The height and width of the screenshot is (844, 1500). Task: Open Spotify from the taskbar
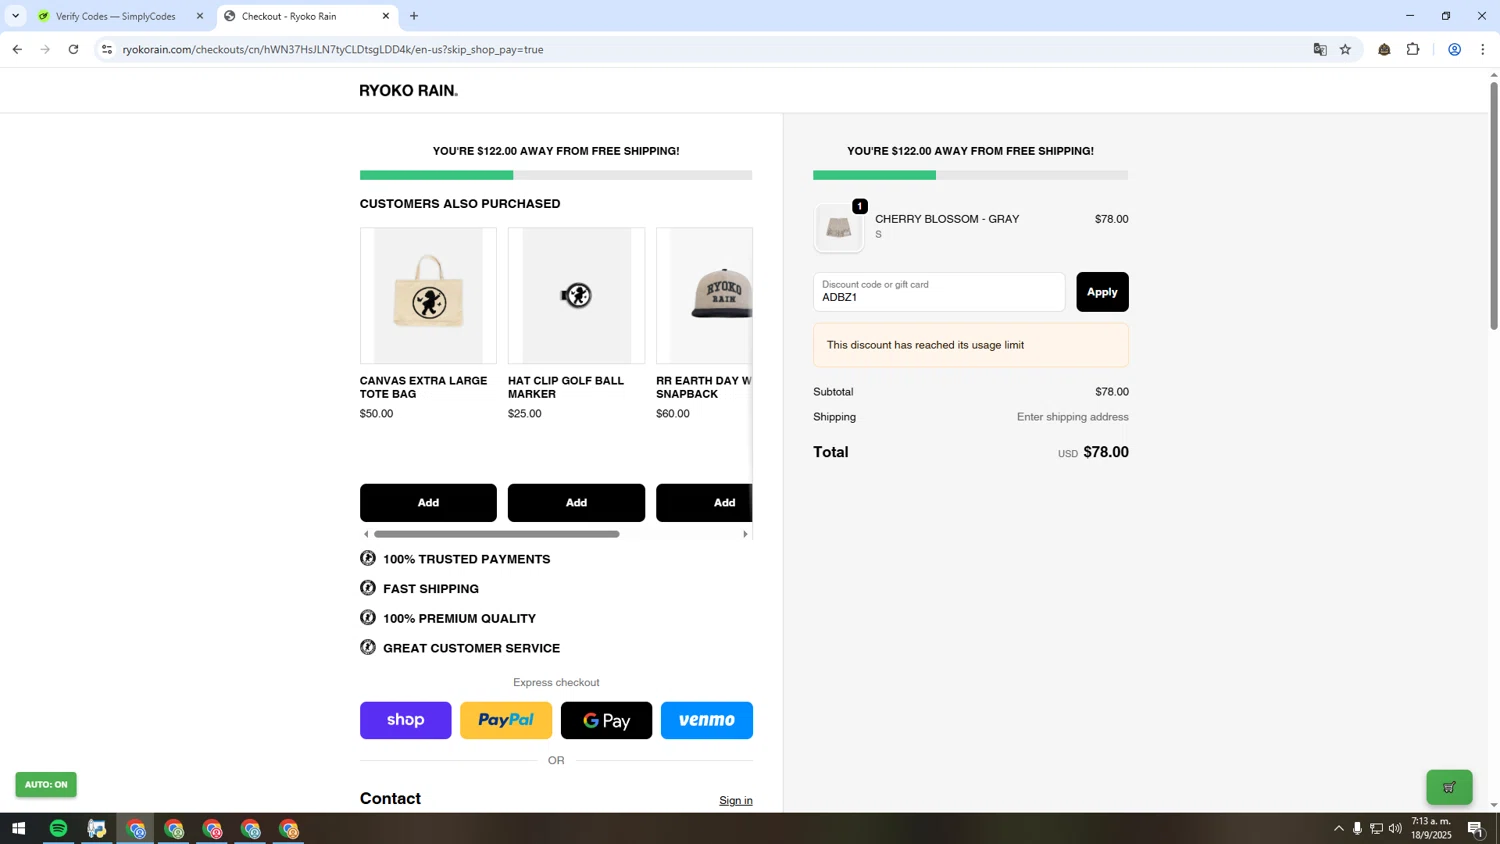pos(58,829)
